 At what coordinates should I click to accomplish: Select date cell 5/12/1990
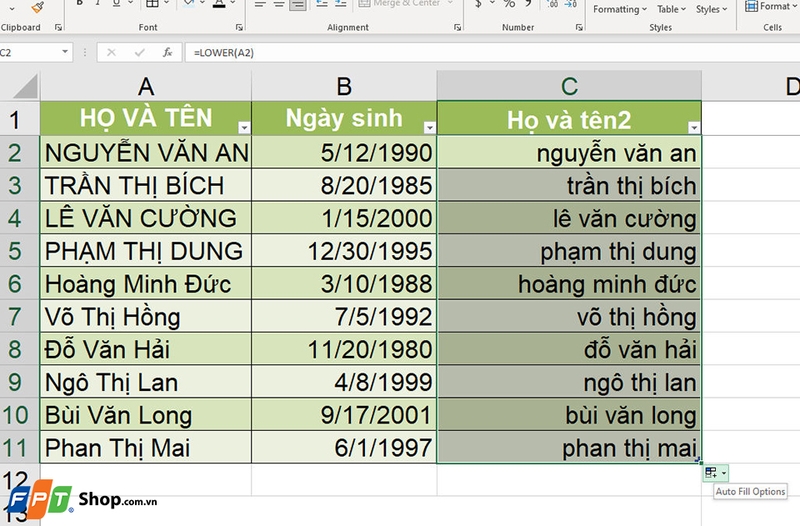pos(344,152)
